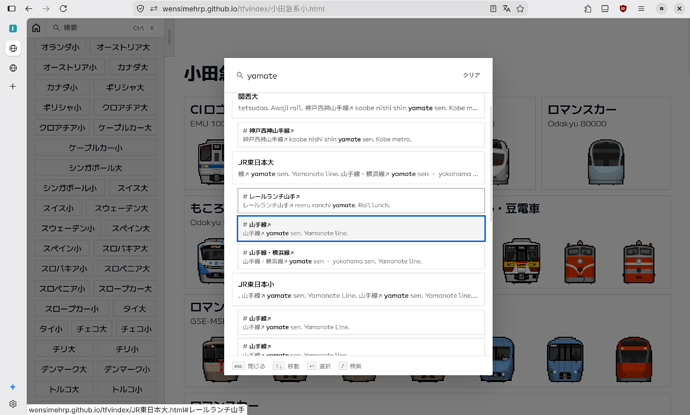The width and height of the screenshot is (690, 415).
Task: Open the カナダ小 sidebar button
Action: point(62,88)
